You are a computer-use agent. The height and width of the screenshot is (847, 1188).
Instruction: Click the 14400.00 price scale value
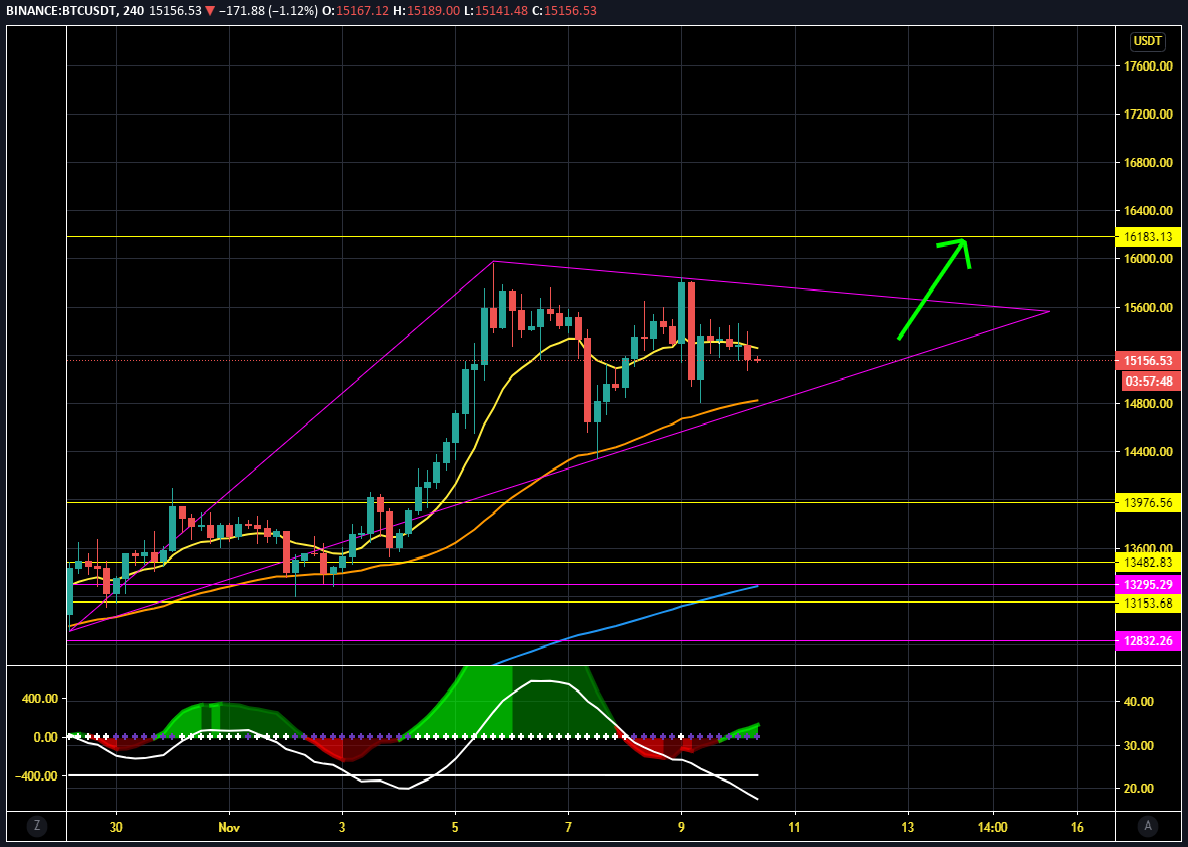pos(1149,452)
